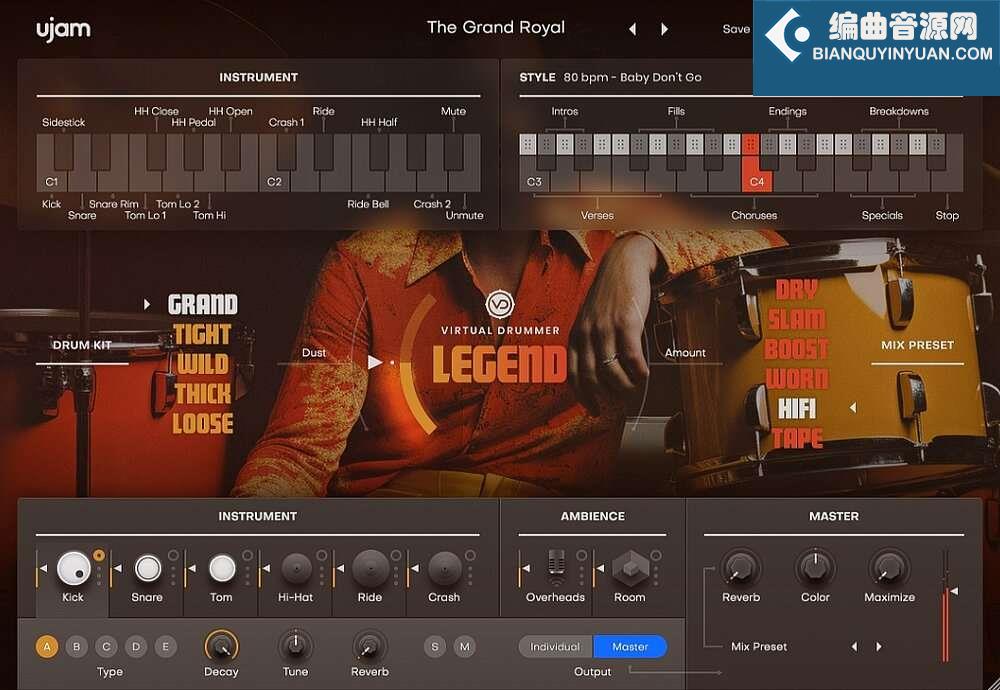Click the Overheads microphone icon
This screenshot has height=690, width=1000.
coord(556,568)
